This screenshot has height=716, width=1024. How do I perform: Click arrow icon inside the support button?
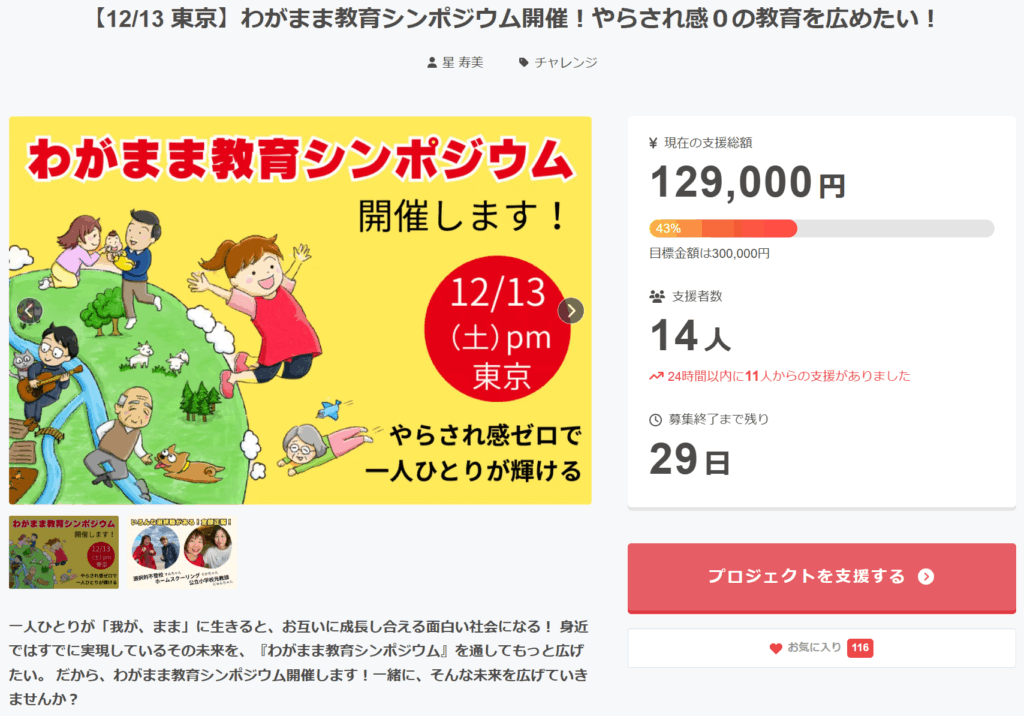926,577
